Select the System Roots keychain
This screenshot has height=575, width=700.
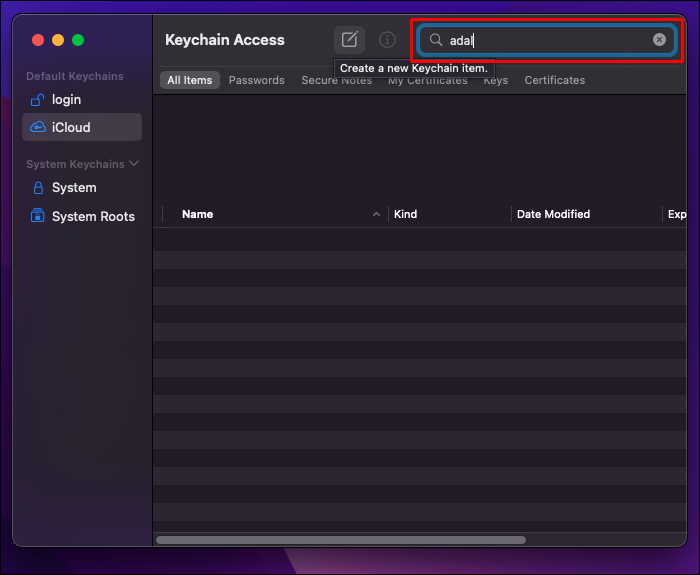pyautogui.click(x=82, y=217)
